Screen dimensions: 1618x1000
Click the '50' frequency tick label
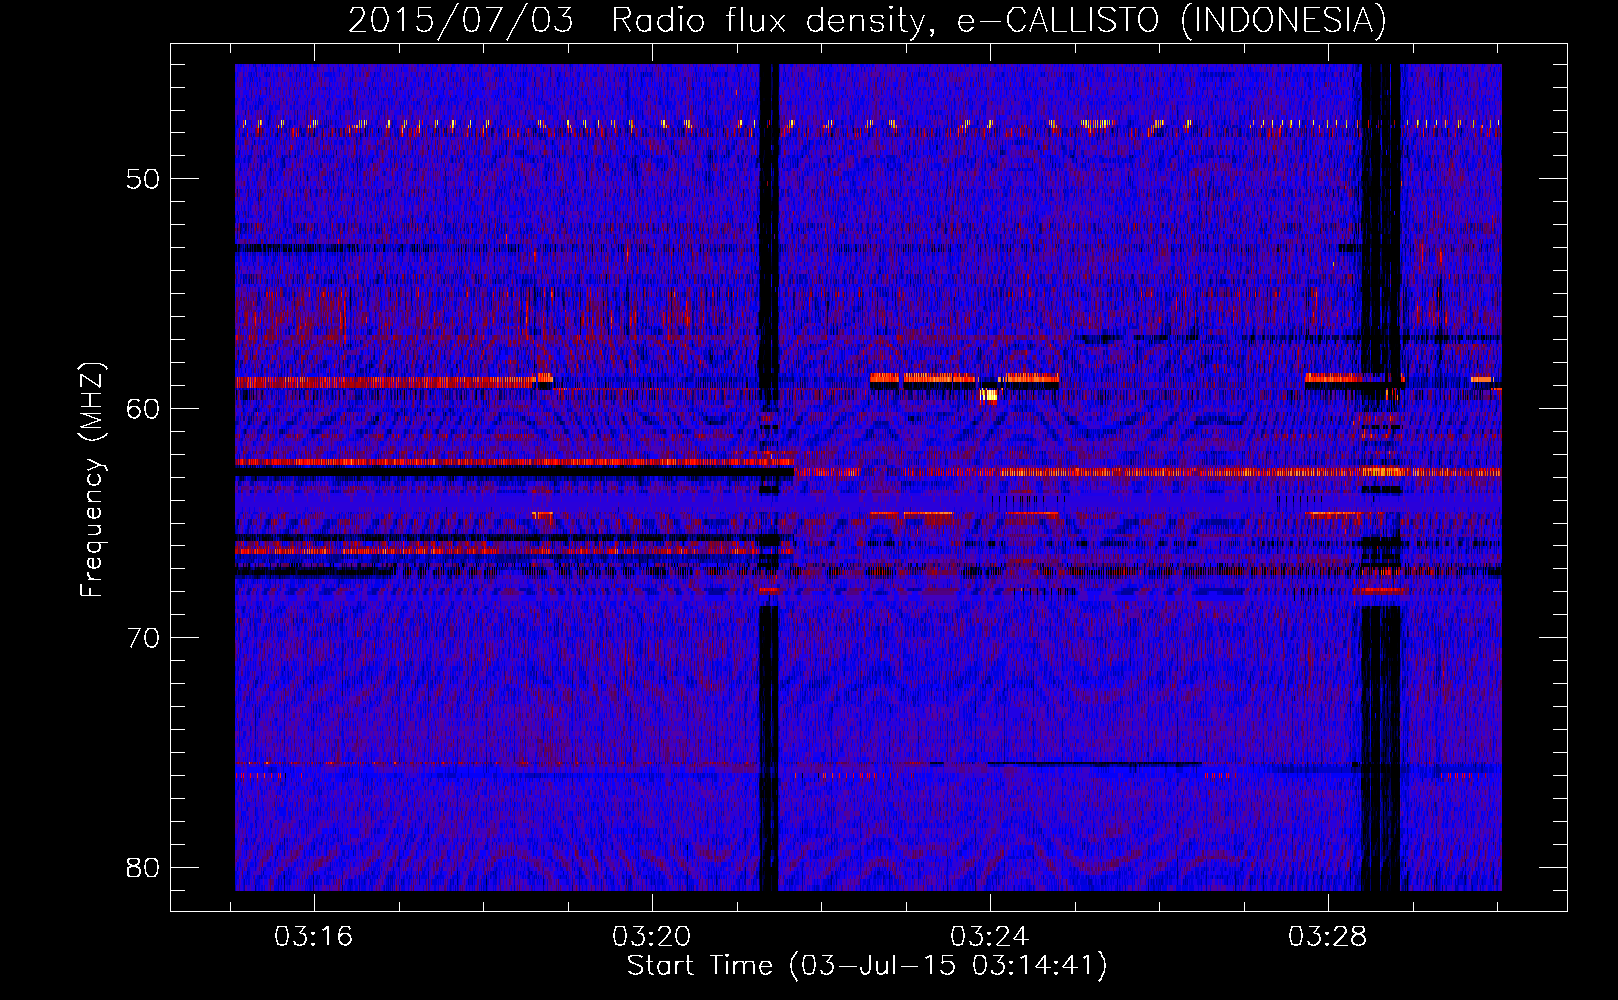point(143,179)
